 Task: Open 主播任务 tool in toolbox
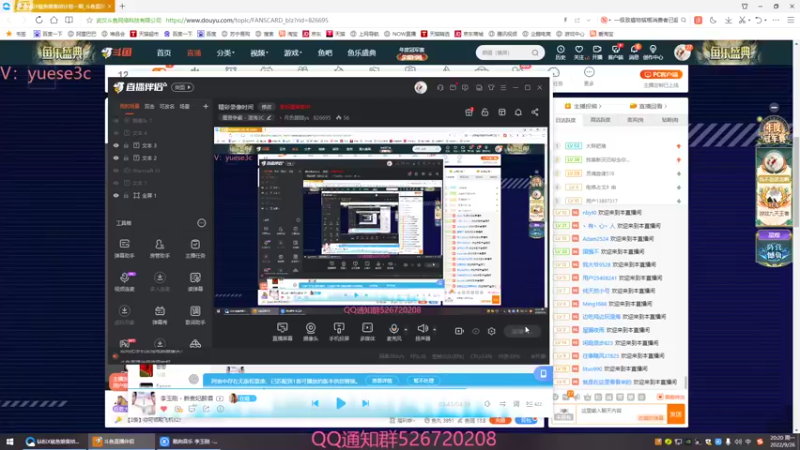pos(195,248)
